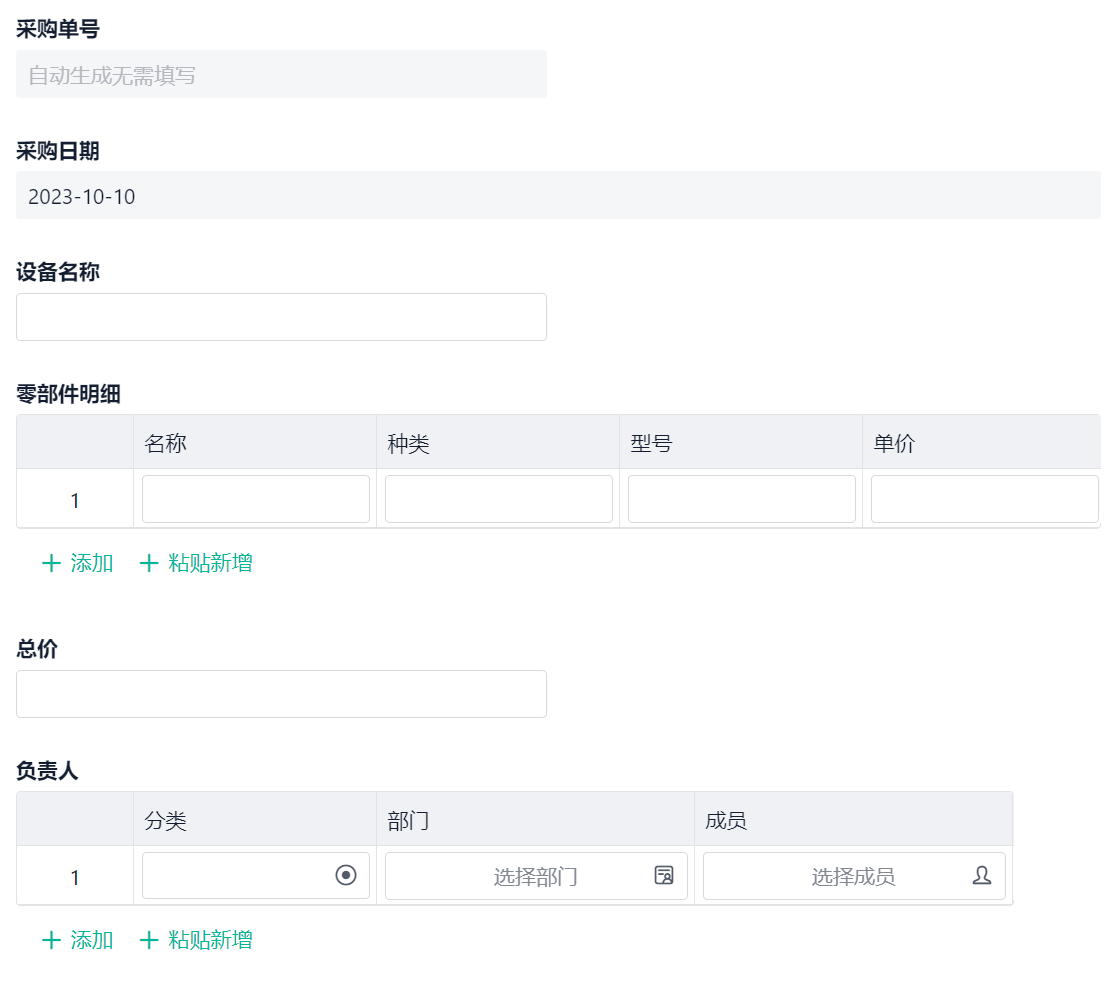Click plus icon for 零部件明细 添加
The image size is (1113, 989).
(x=51, y=563)
